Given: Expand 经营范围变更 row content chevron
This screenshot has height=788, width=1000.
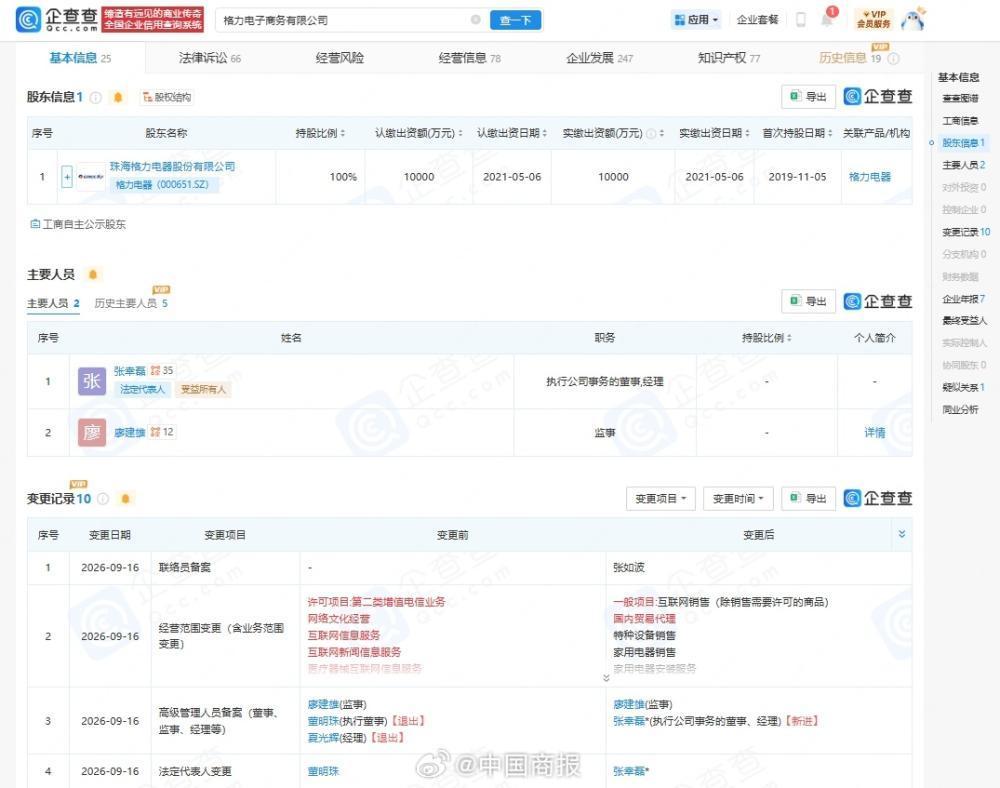Looking at the screenshot, I should pos(606,678).
